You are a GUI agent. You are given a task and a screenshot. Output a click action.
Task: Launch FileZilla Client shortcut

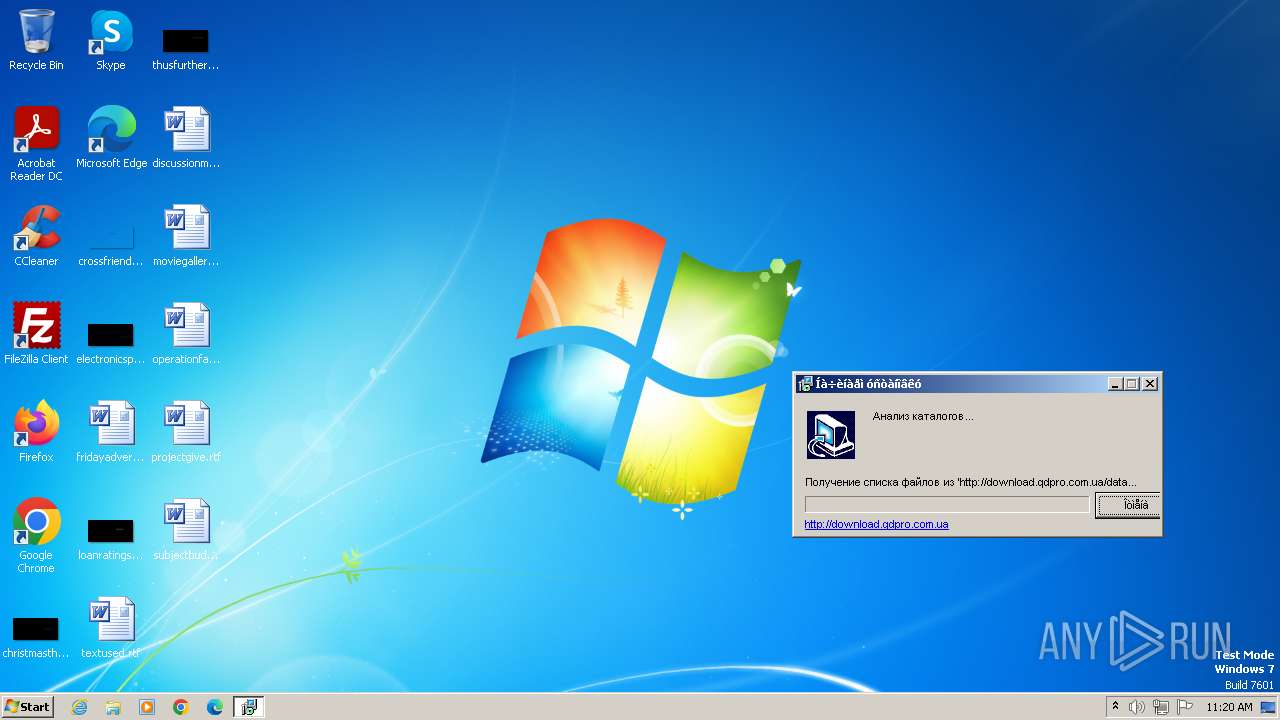36,334
